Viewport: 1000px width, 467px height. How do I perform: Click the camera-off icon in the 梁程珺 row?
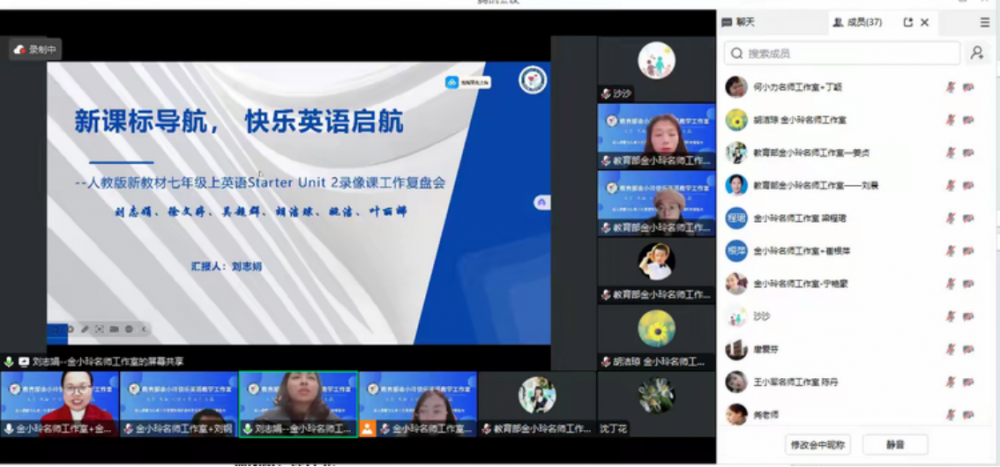pos(968,218)
